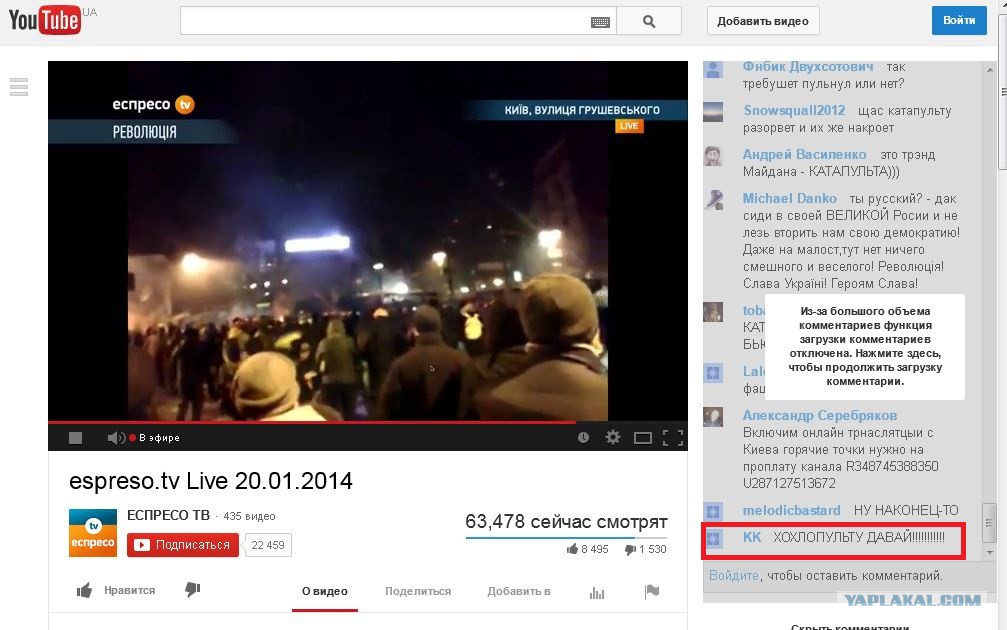Click Michael Danko's avatar thumbnail
1007x630 pixels.
click(x=714, y=200)
